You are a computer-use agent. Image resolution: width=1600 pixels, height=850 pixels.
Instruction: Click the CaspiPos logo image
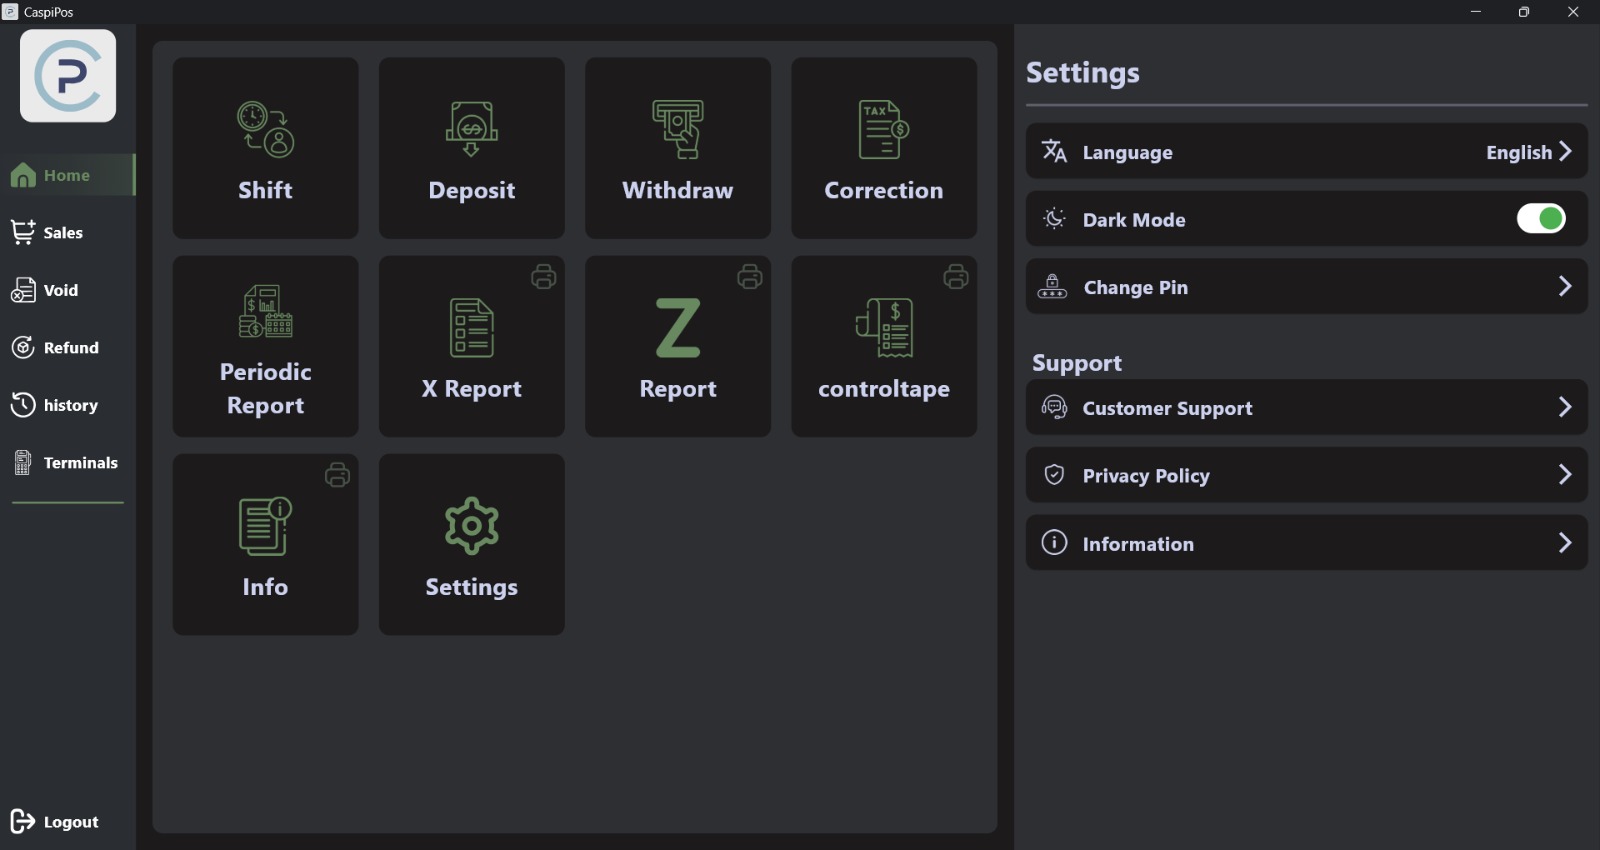(x=68, y=76)
